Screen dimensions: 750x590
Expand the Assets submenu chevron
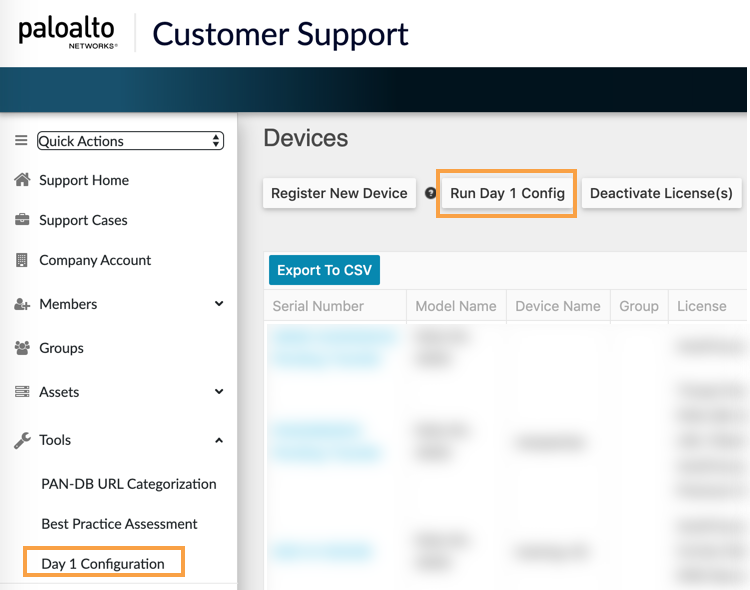(219, 392)
